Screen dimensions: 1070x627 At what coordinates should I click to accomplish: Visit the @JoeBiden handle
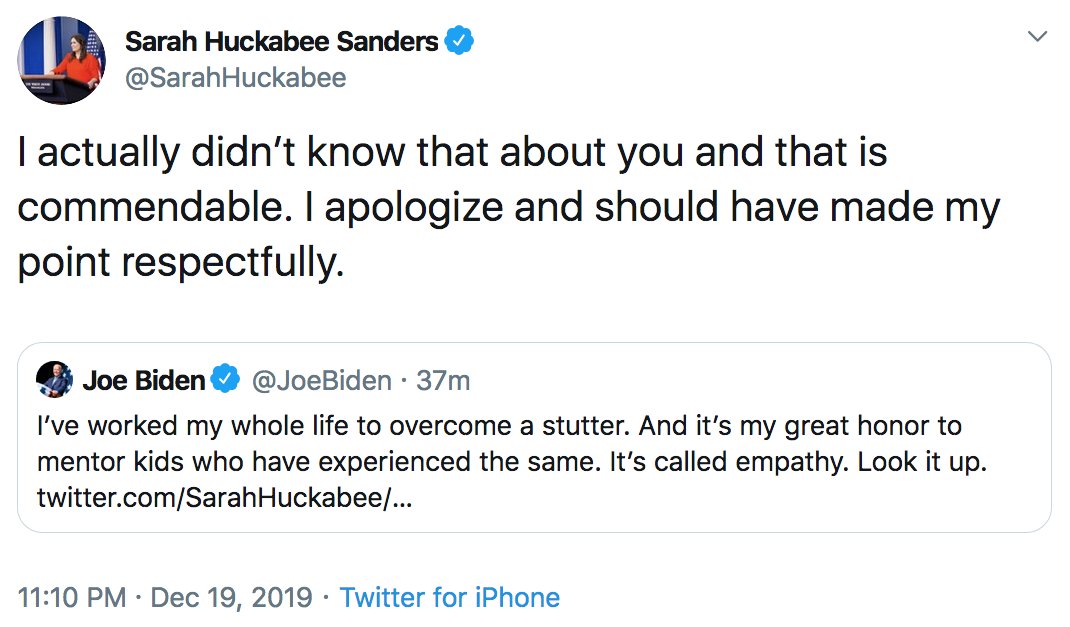coord(321,381)
